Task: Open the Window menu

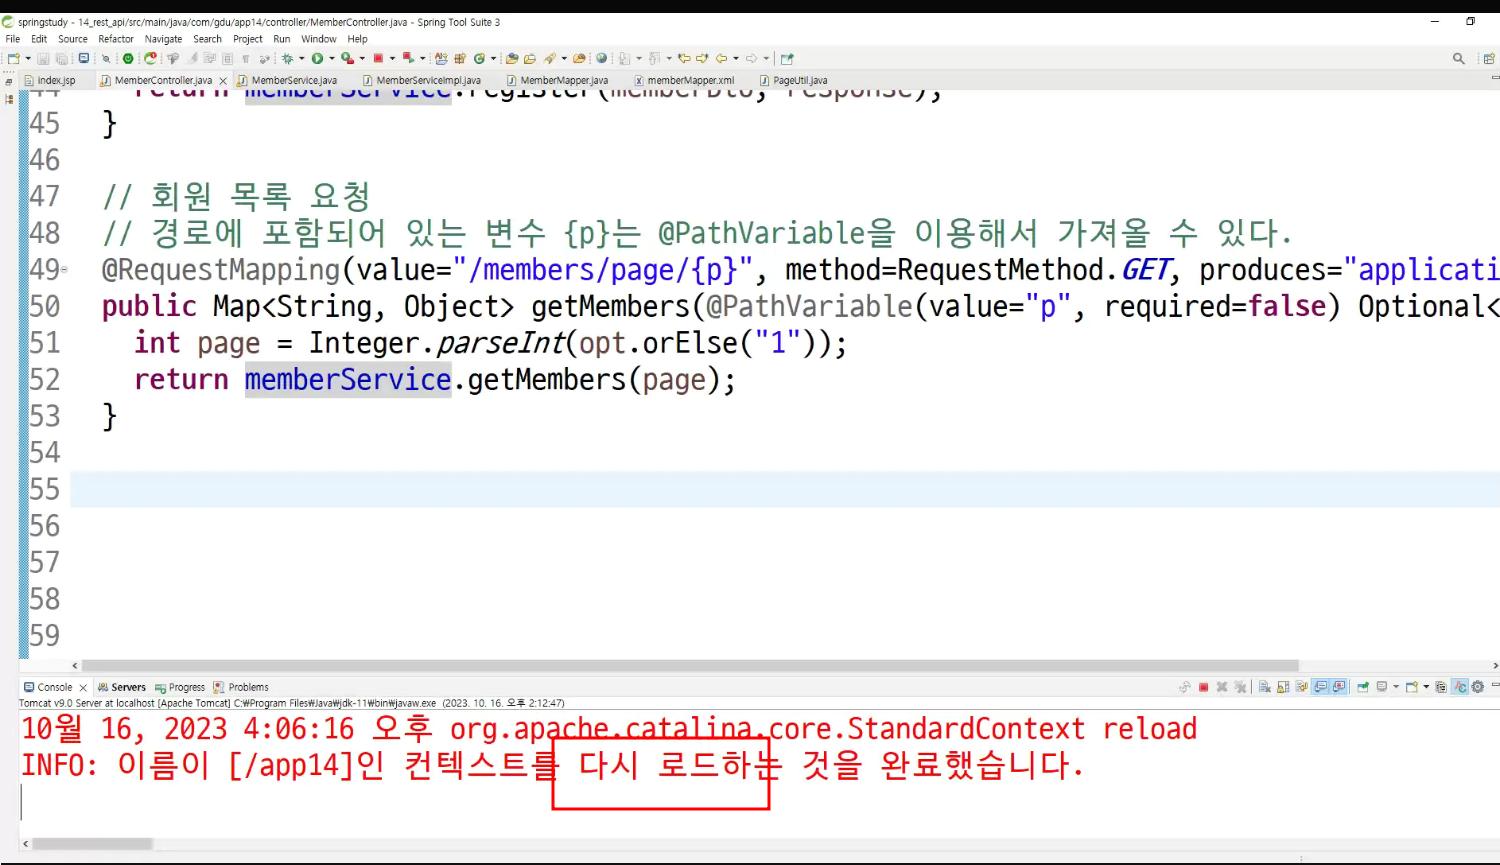Action: click(x=319, y=39)
